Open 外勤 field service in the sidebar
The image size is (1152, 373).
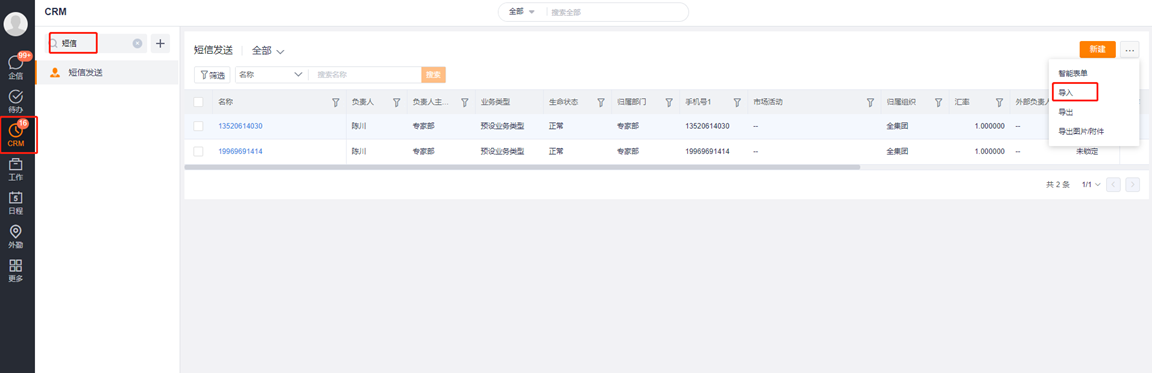click(15, 236)
